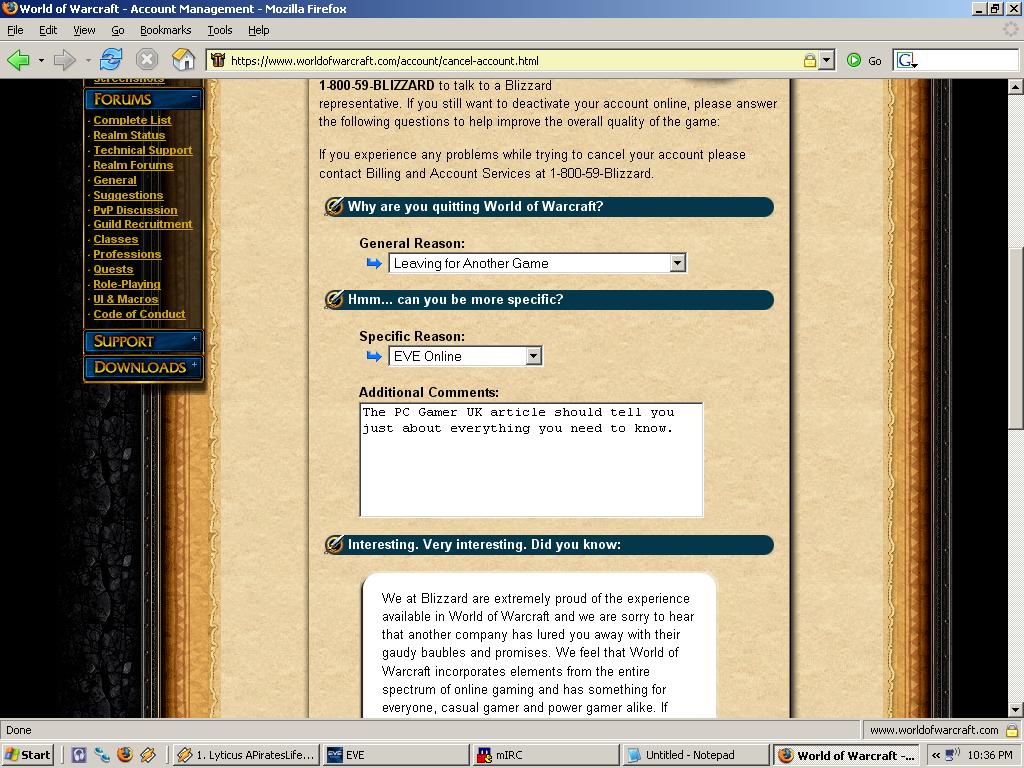
Task: Open the General Reason dropdown
Action: tap(678, 263)
